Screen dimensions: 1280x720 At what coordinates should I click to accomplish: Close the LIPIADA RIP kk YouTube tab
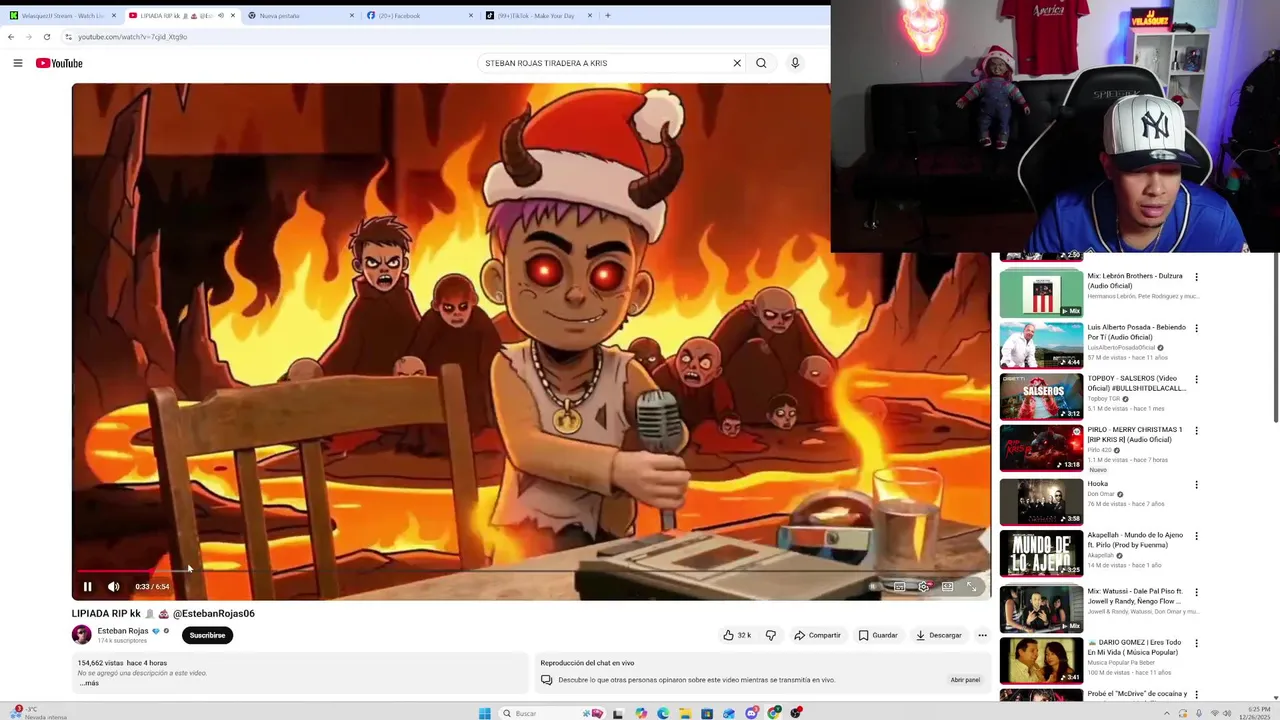point(233,16)
